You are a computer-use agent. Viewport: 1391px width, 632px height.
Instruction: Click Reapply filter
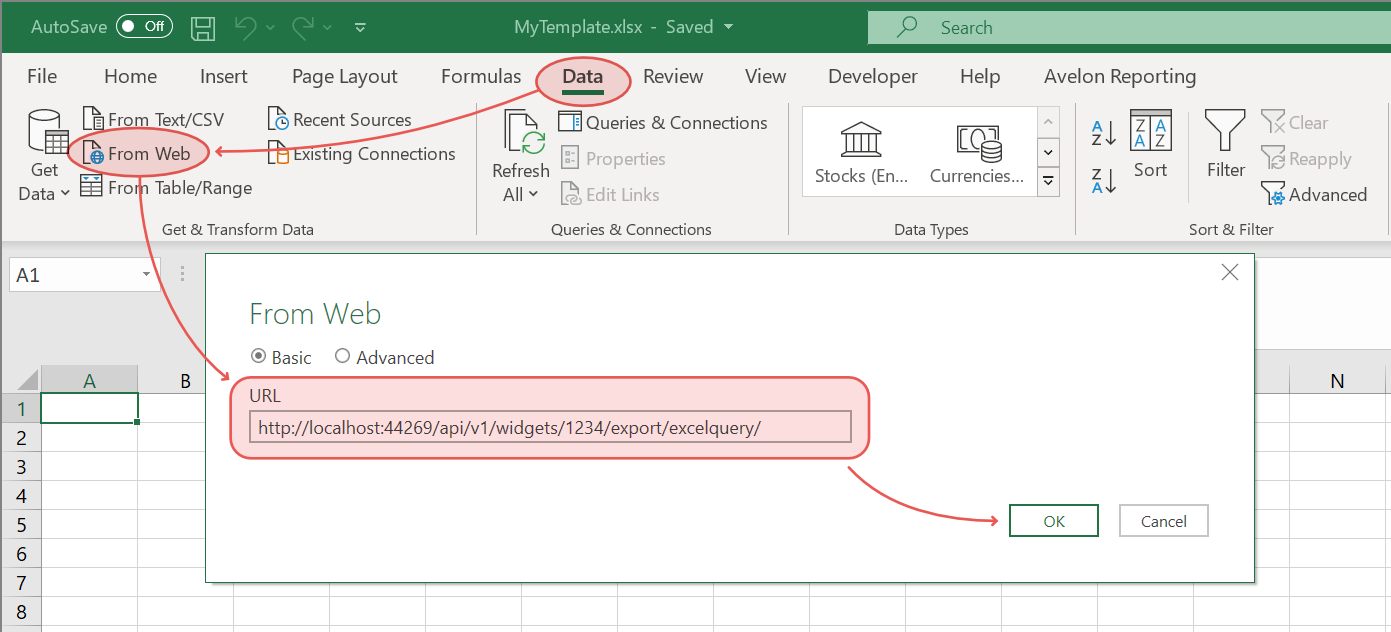1306,159
